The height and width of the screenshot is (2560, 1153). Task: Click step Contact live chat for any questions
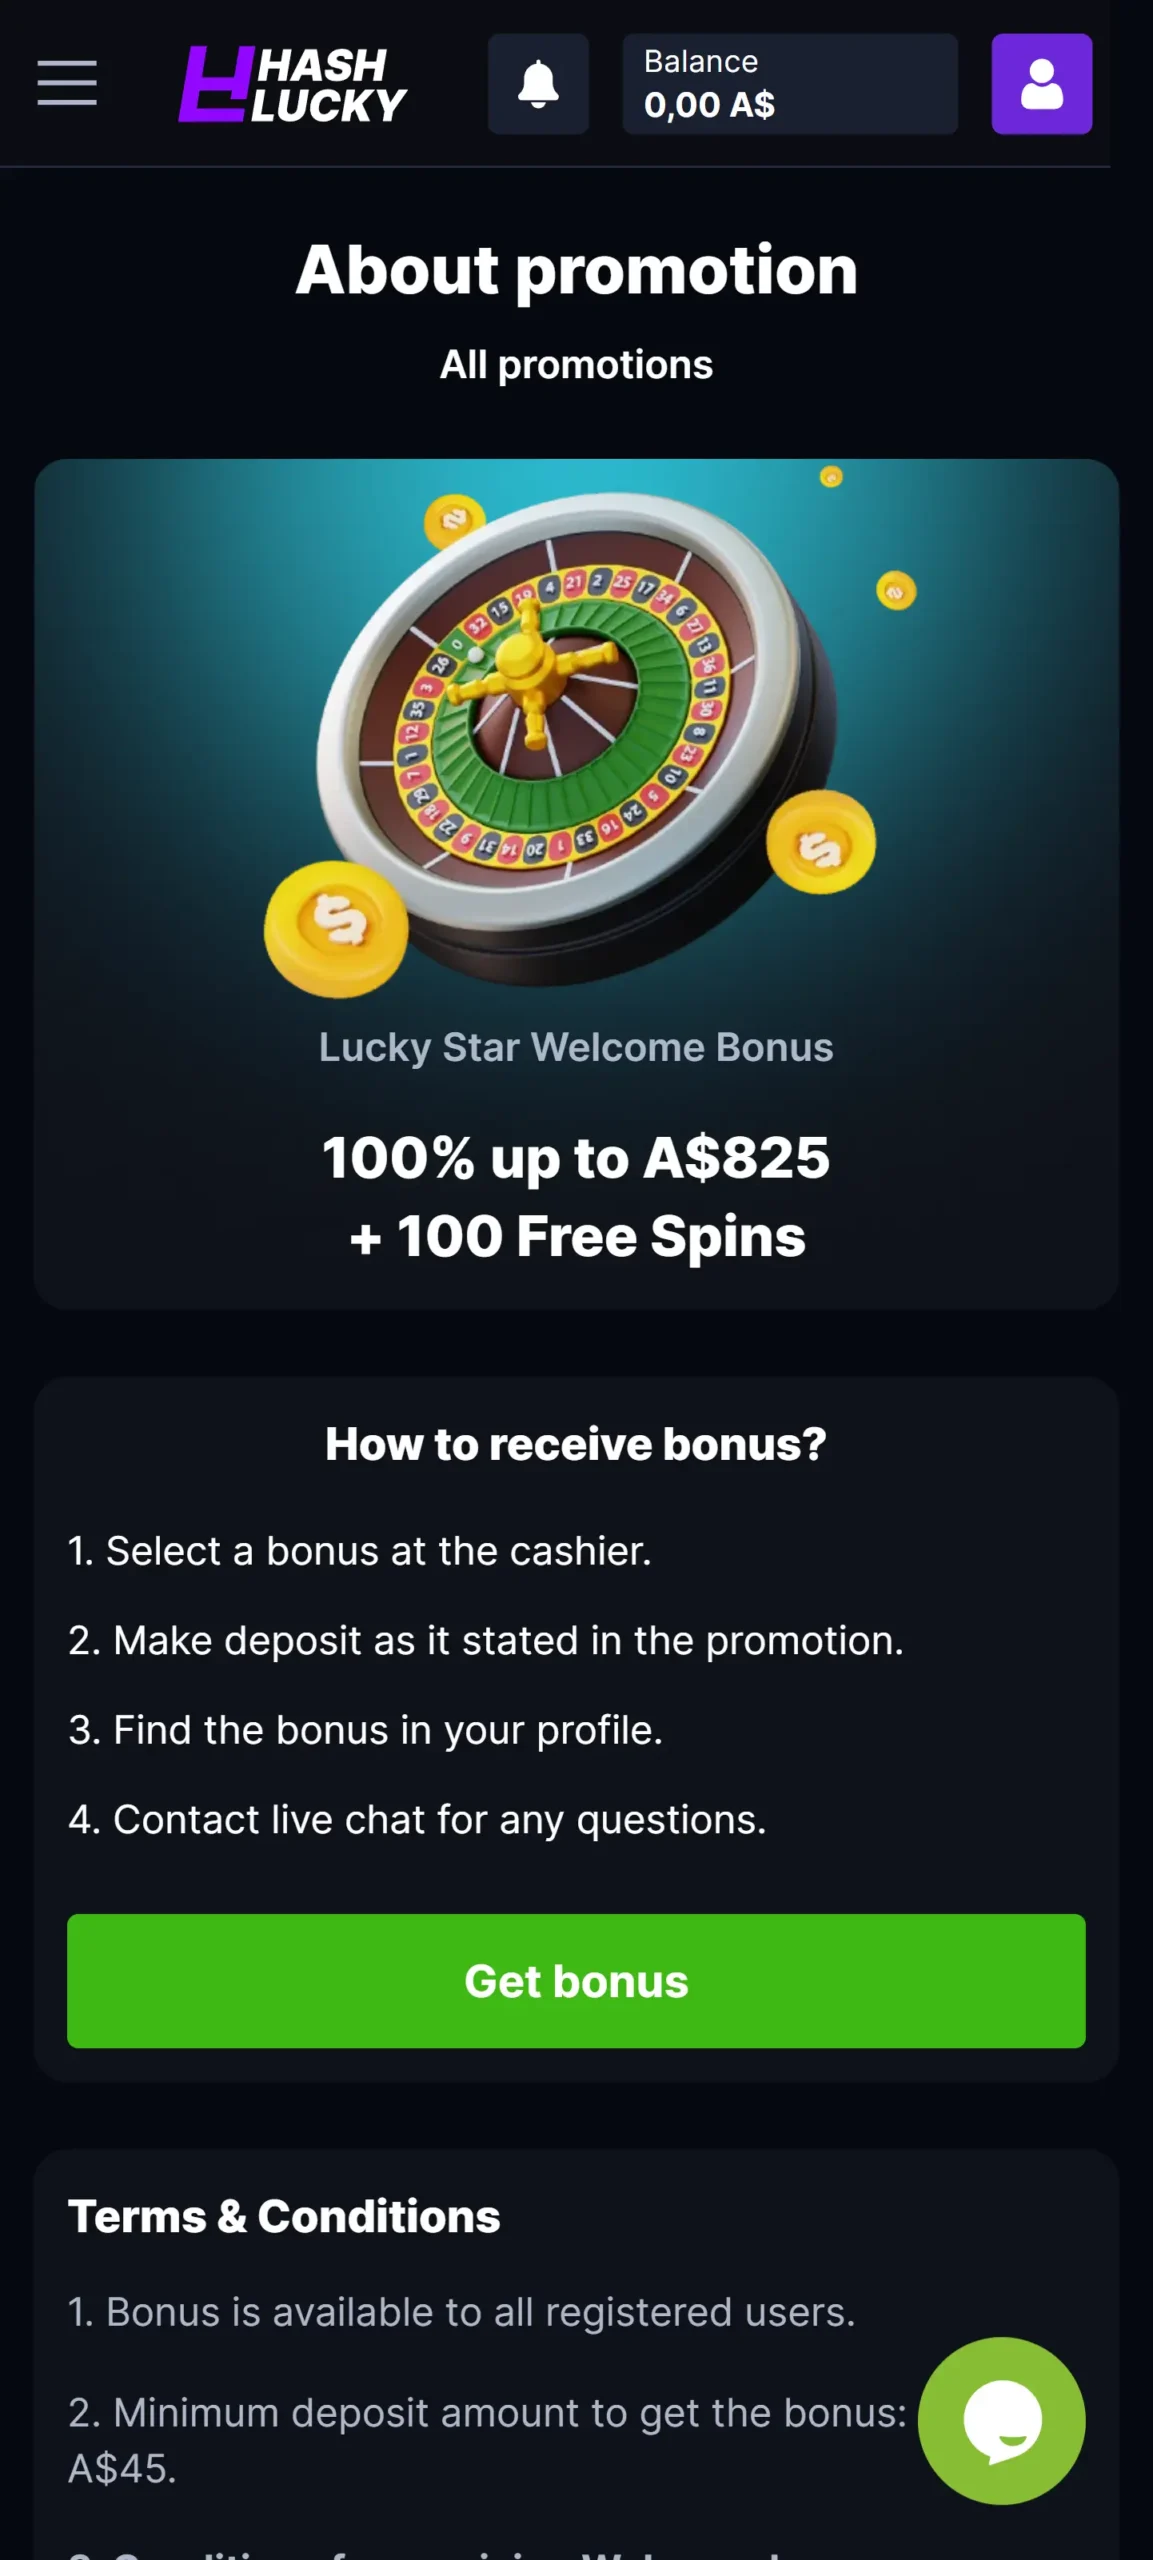point(417,1819)
